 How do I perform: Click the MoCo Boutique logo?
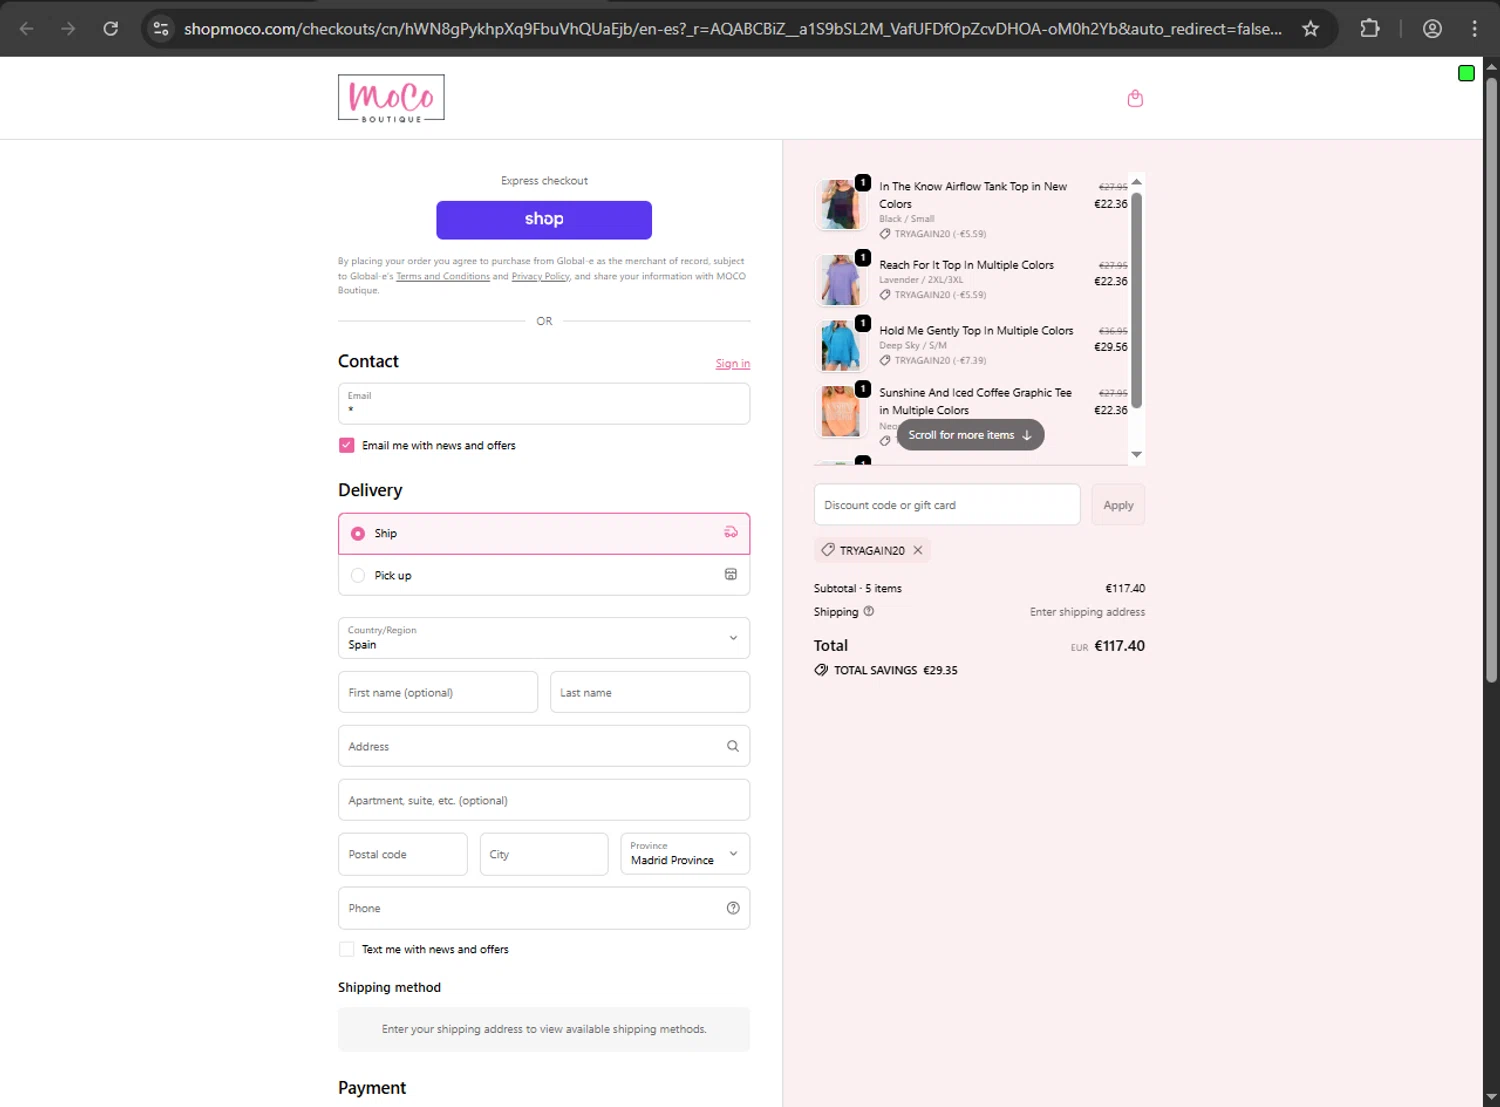tap(391, 98)
